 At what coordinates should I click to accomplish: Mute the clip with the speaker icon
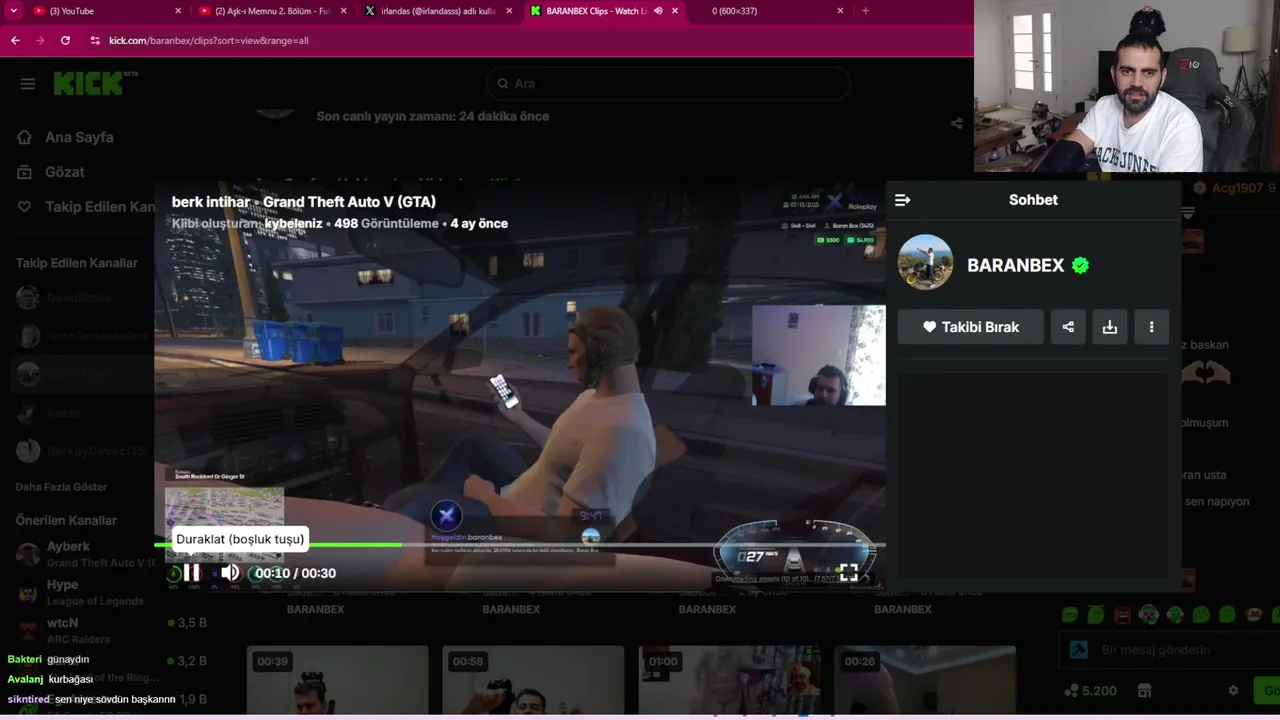point(230,572)
